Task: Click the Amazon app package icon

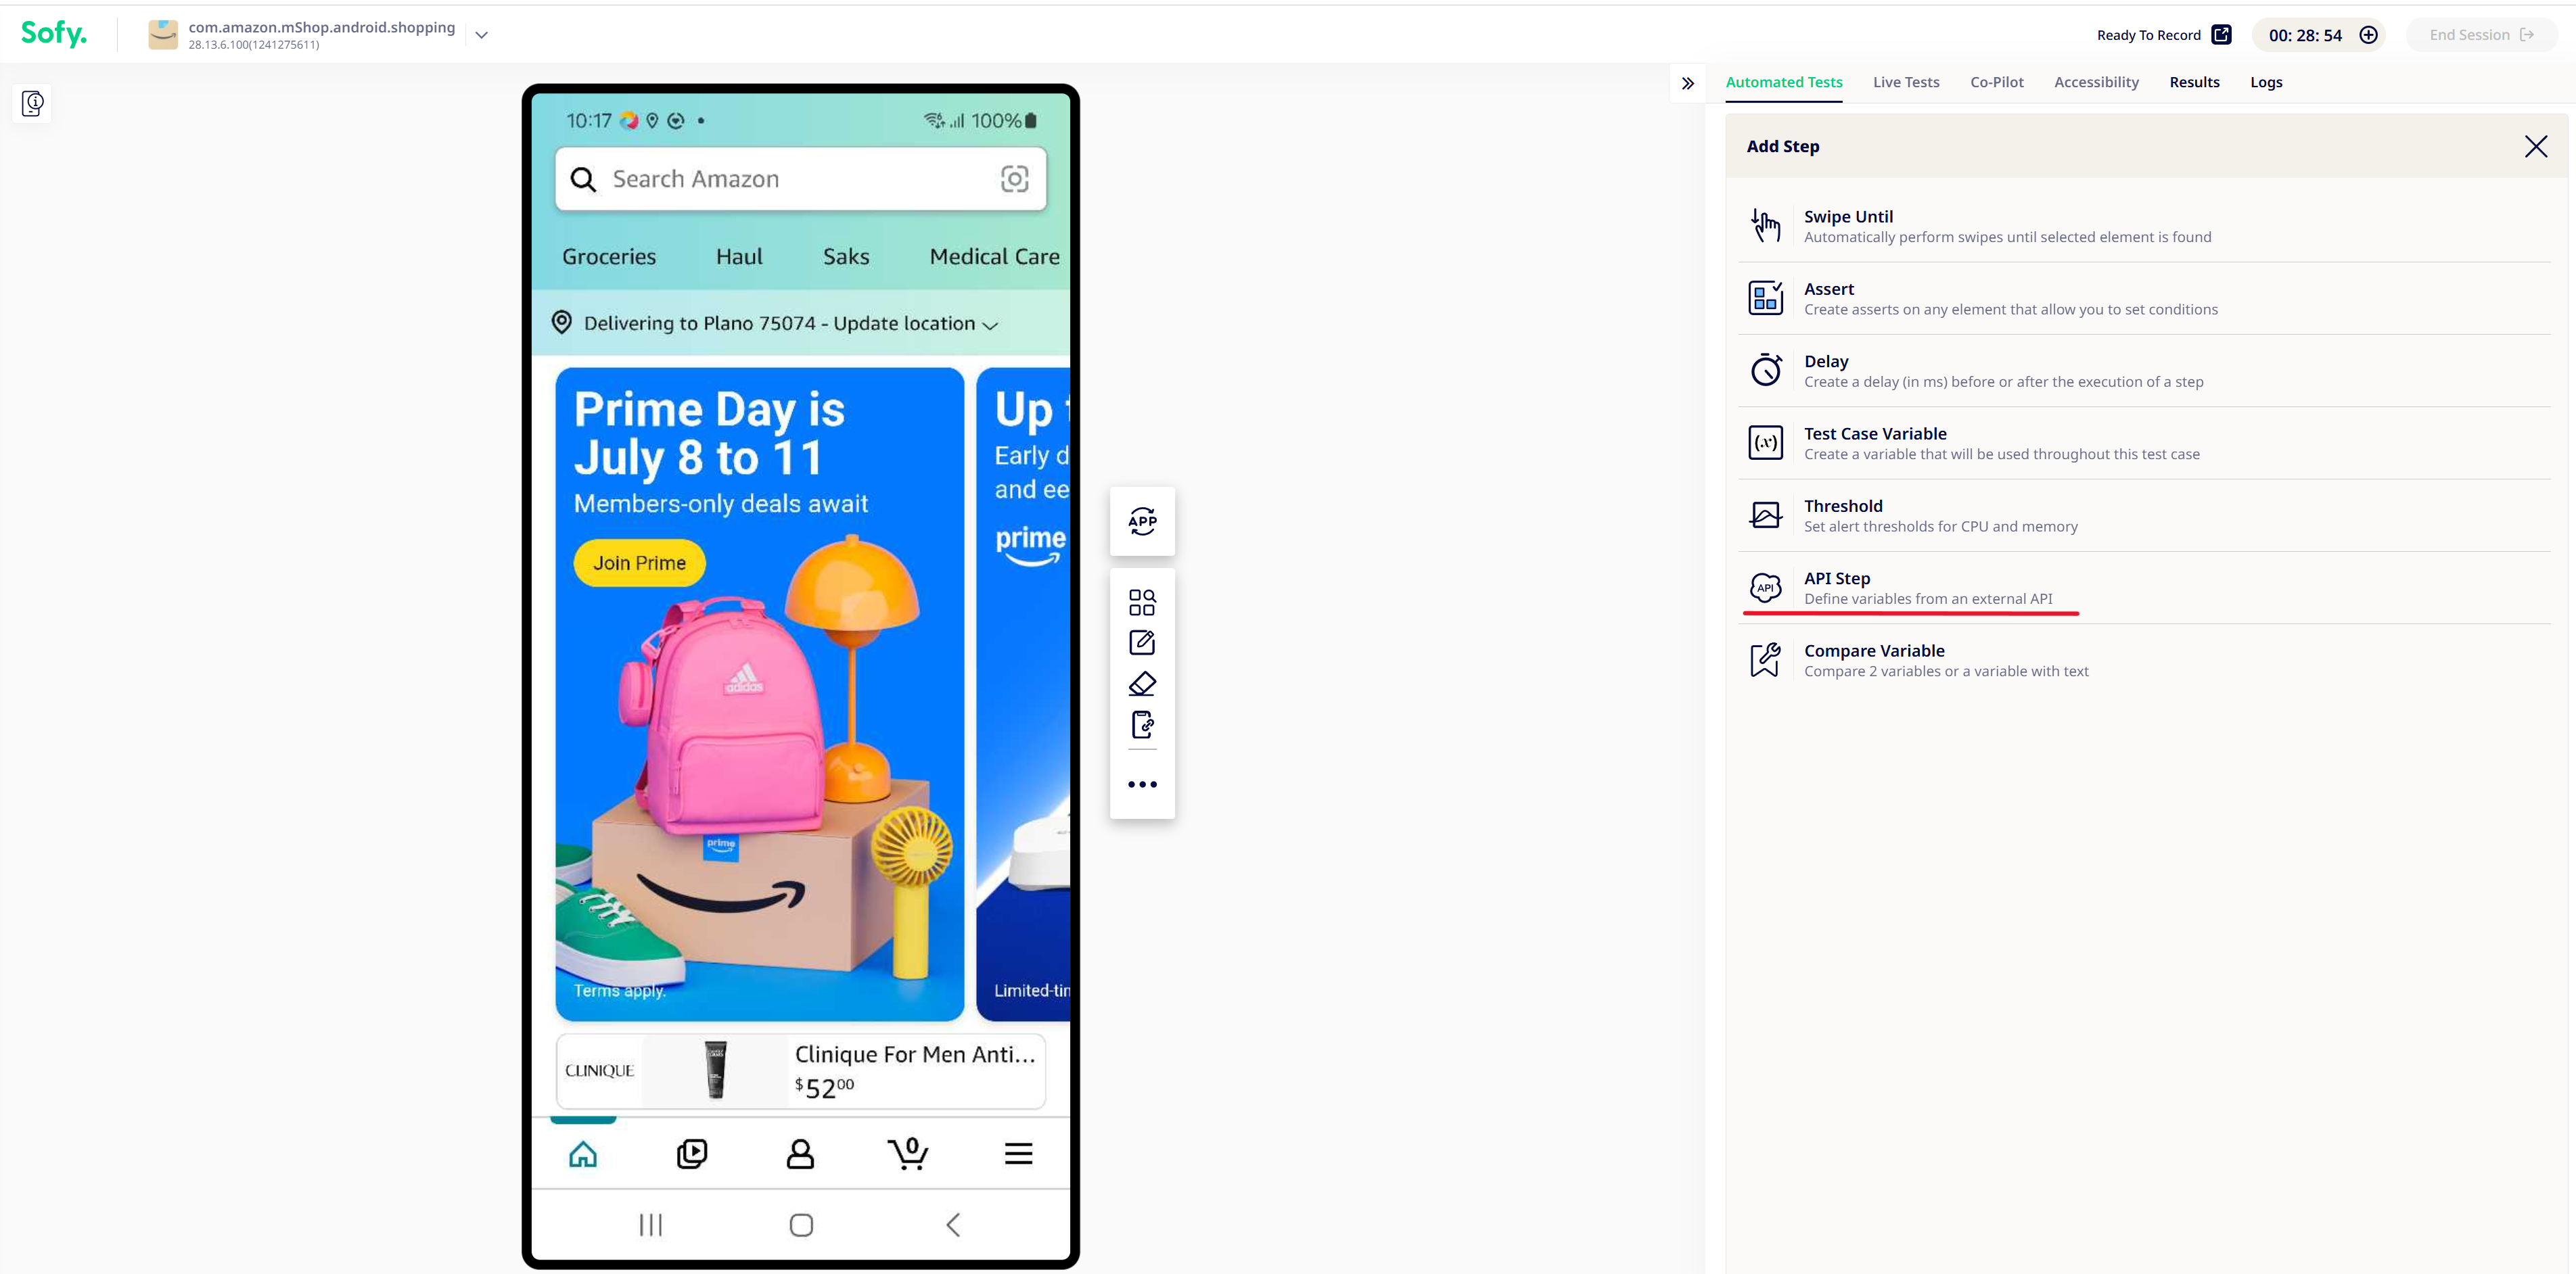Action: 163,35
